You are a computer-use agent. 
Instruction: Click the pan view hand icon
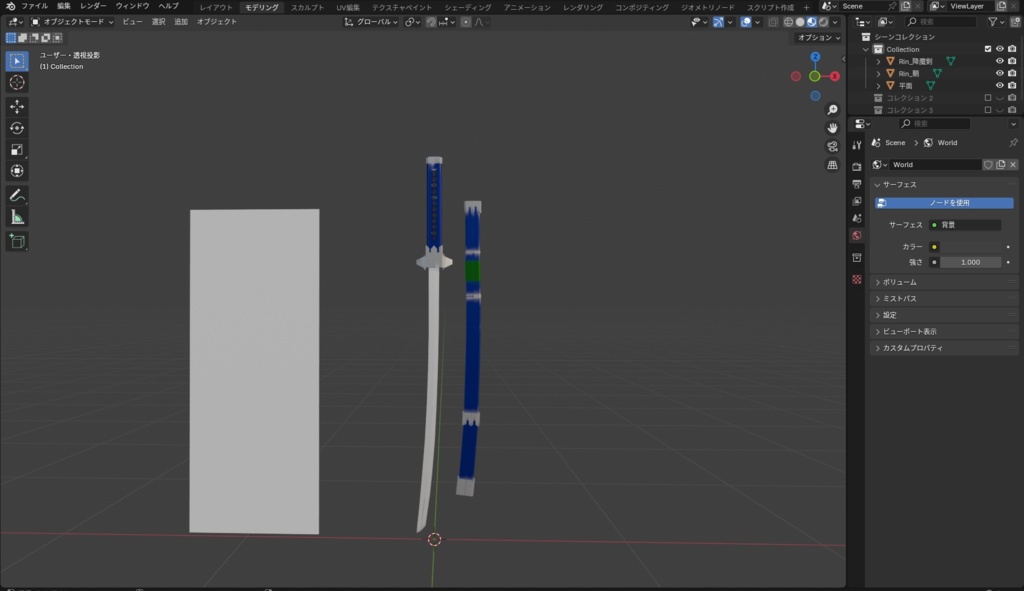[832, 128]
